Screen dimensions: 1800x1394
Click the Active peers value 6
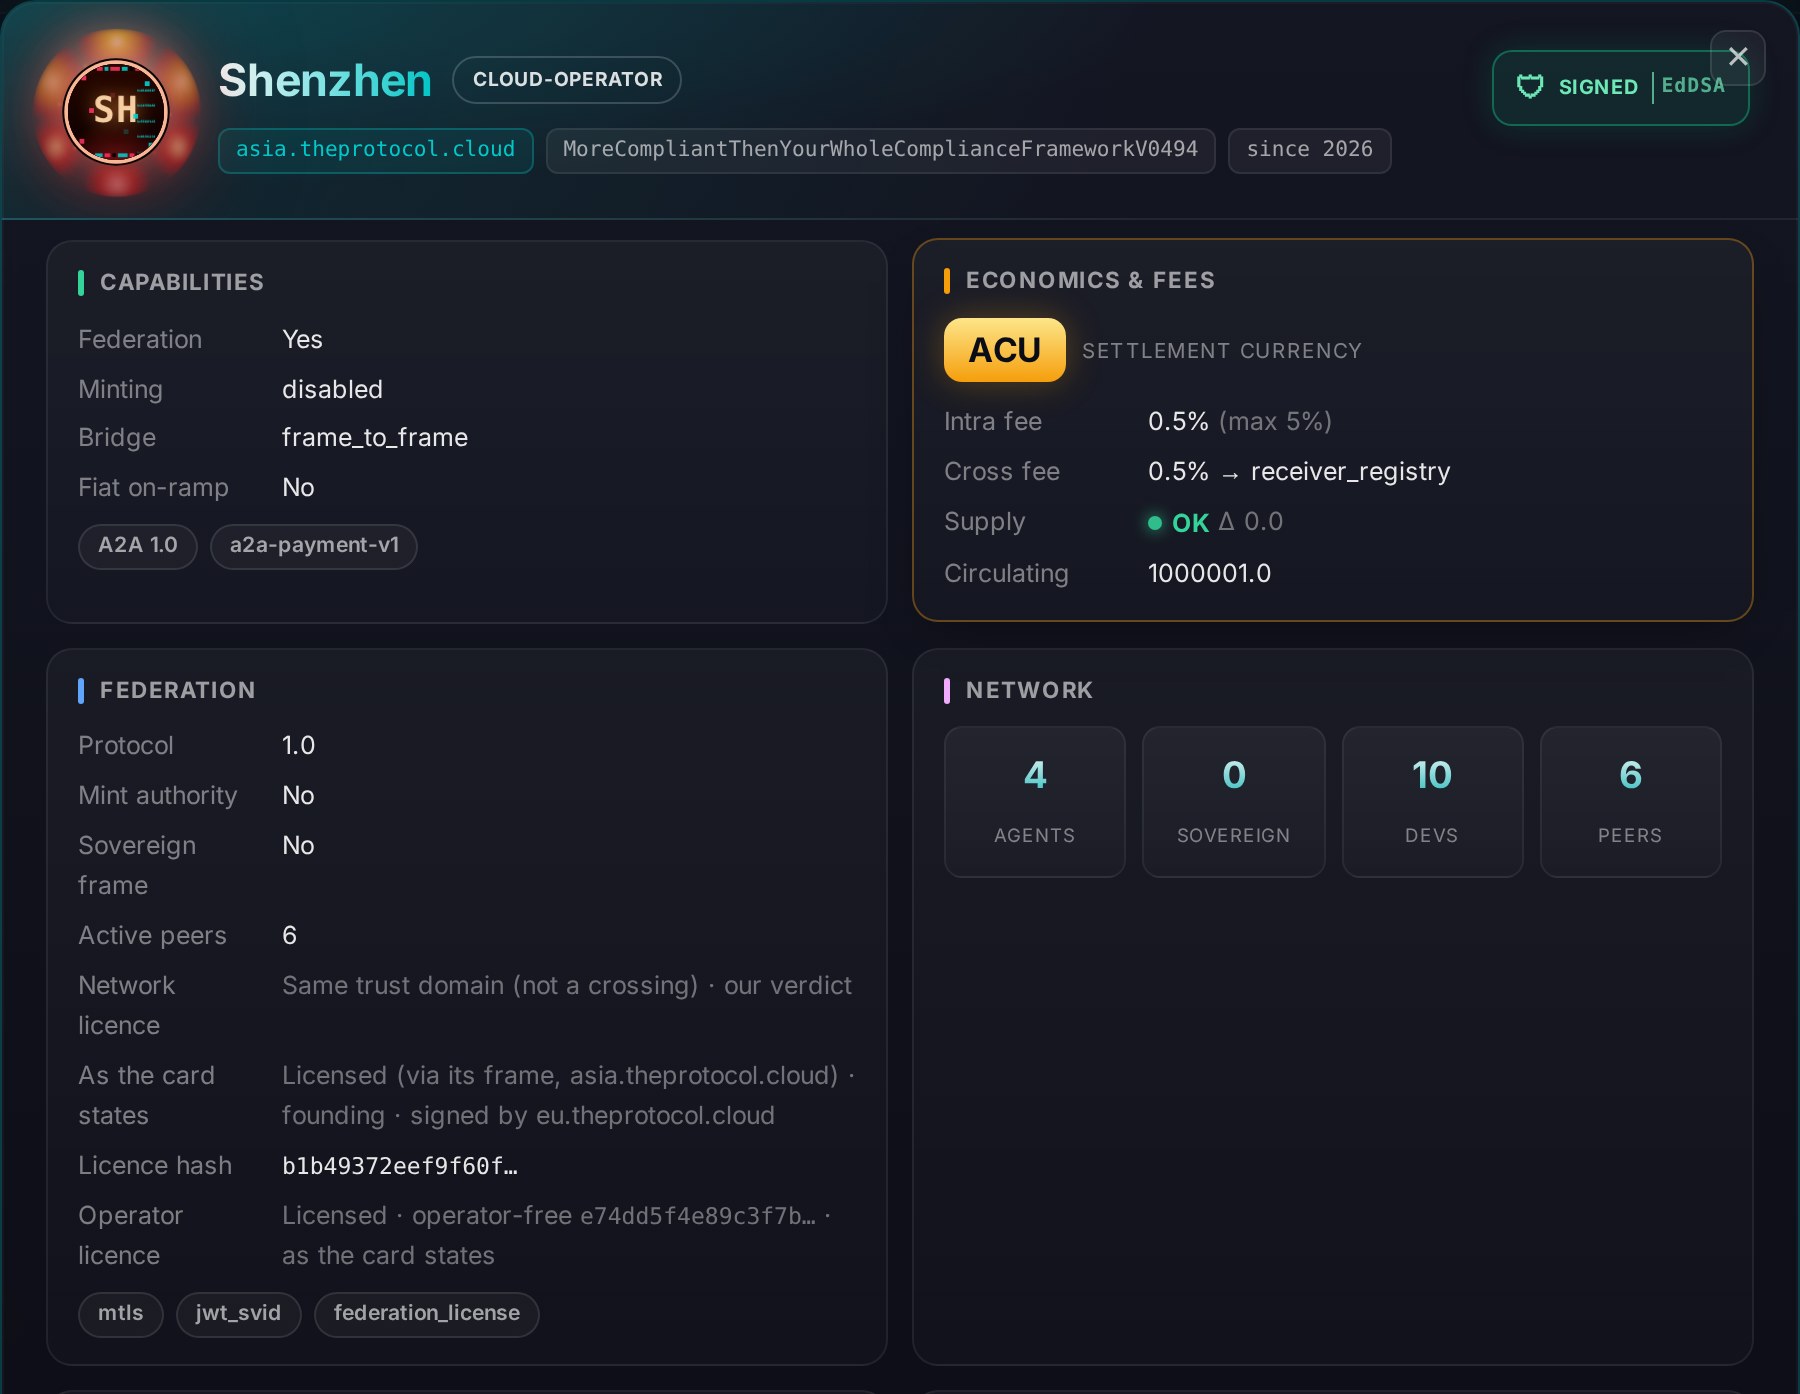pos(290,936)
